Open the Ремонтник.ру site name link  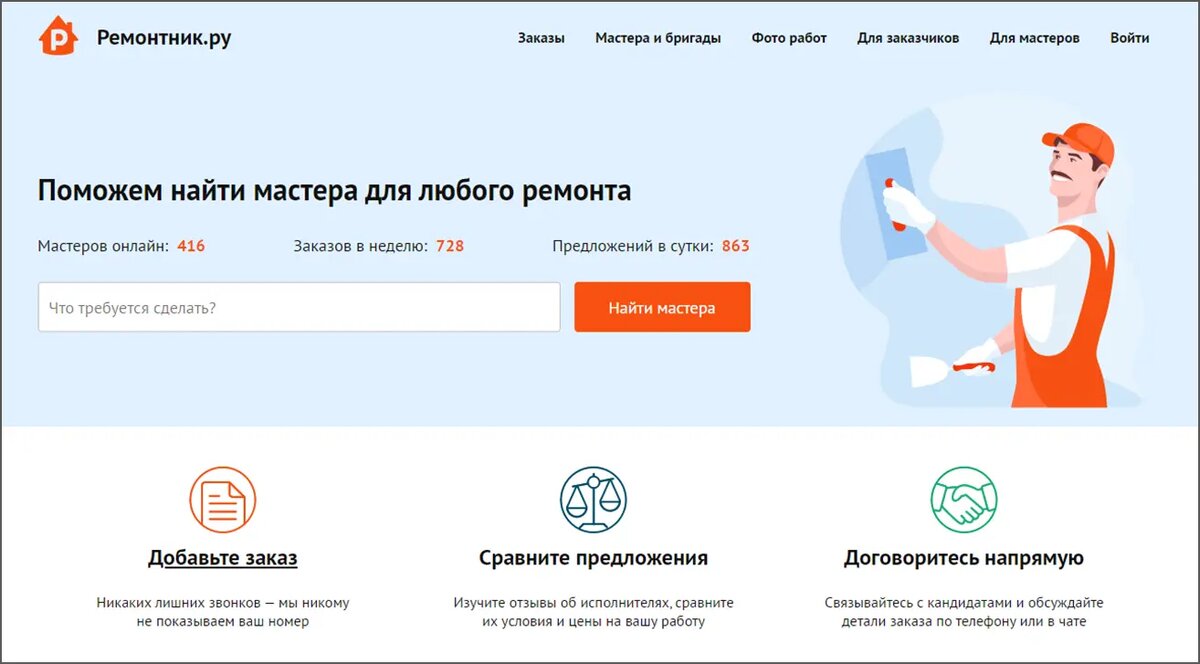tap(164, 38)
